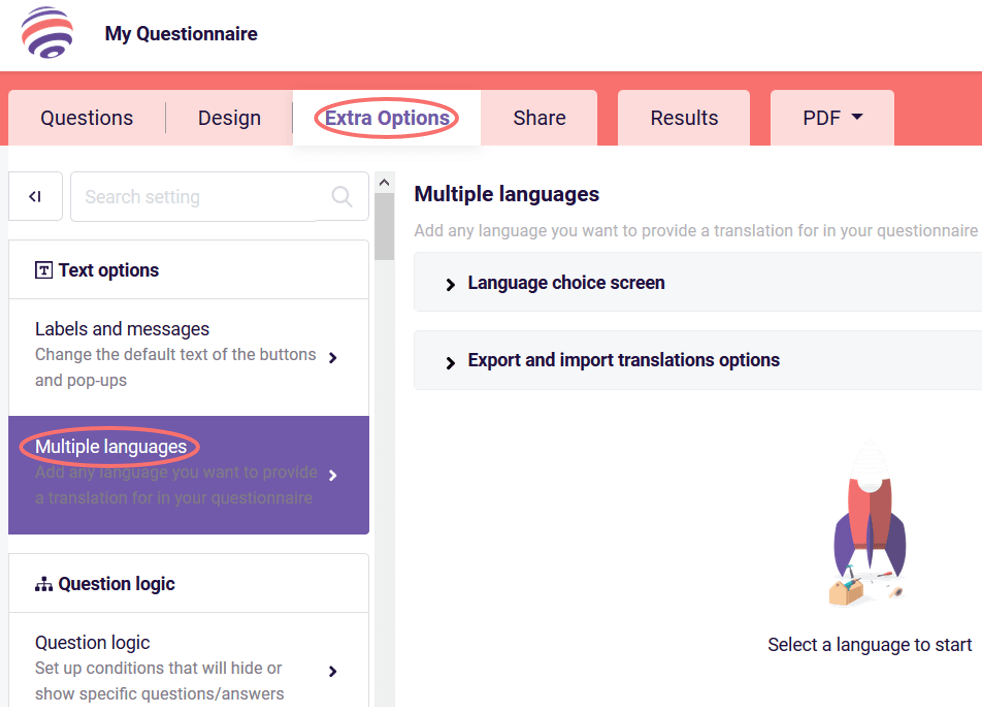
Task: Collapse the sidebar with the left arrow icon
Action: [35, 196]
